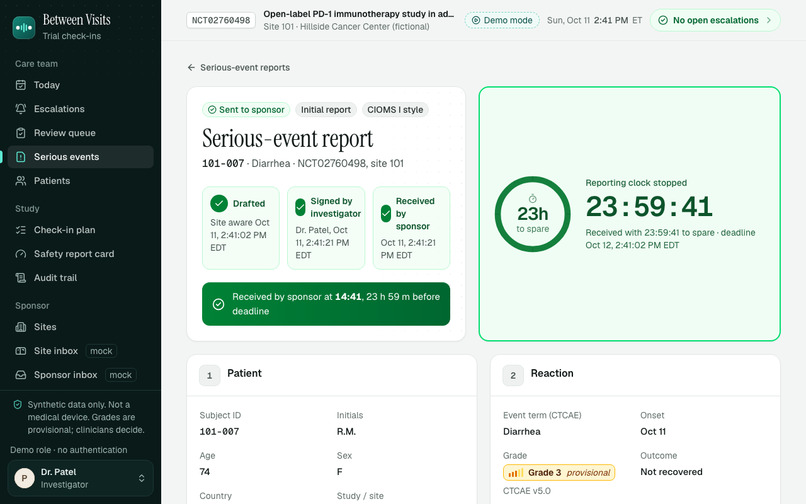The width and height of the screenshot is (806, 504).
Task: Click the green Received by sponsor banner
Action: (326, 304)
